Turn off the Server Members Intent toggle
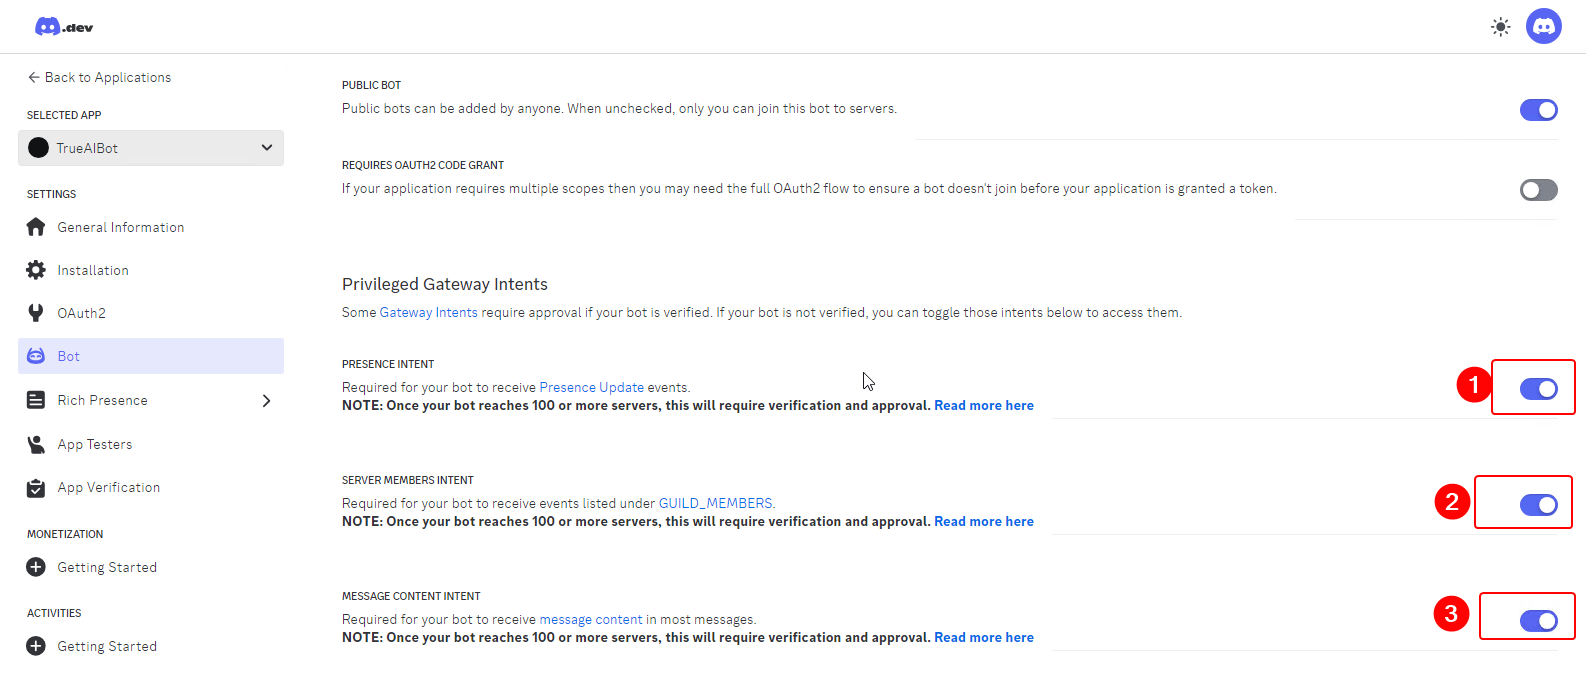The image size is (1586, 686). click(x=1539, y=505)
